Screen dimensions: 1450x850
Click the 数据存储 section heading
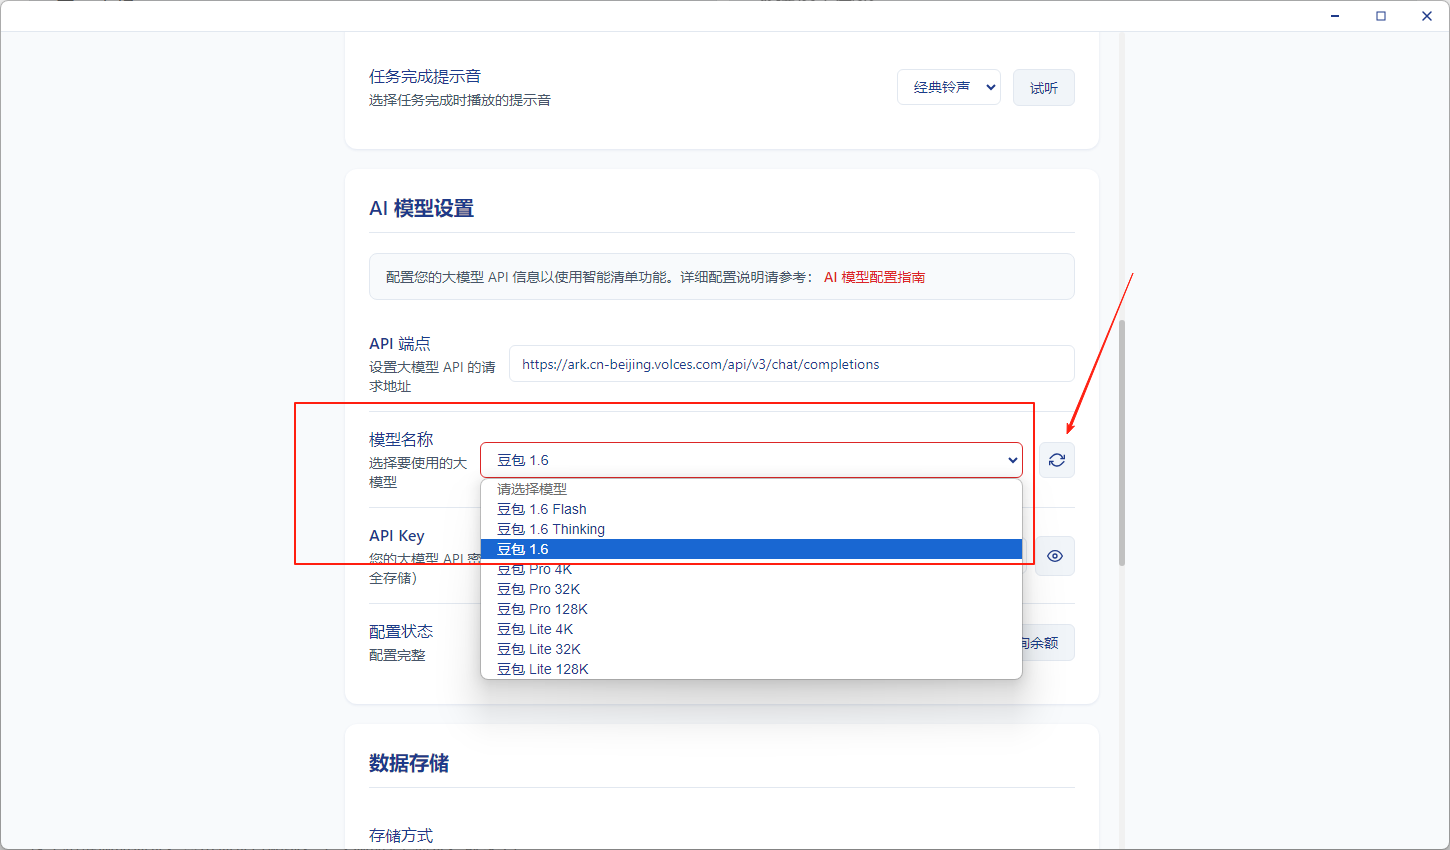409,763
